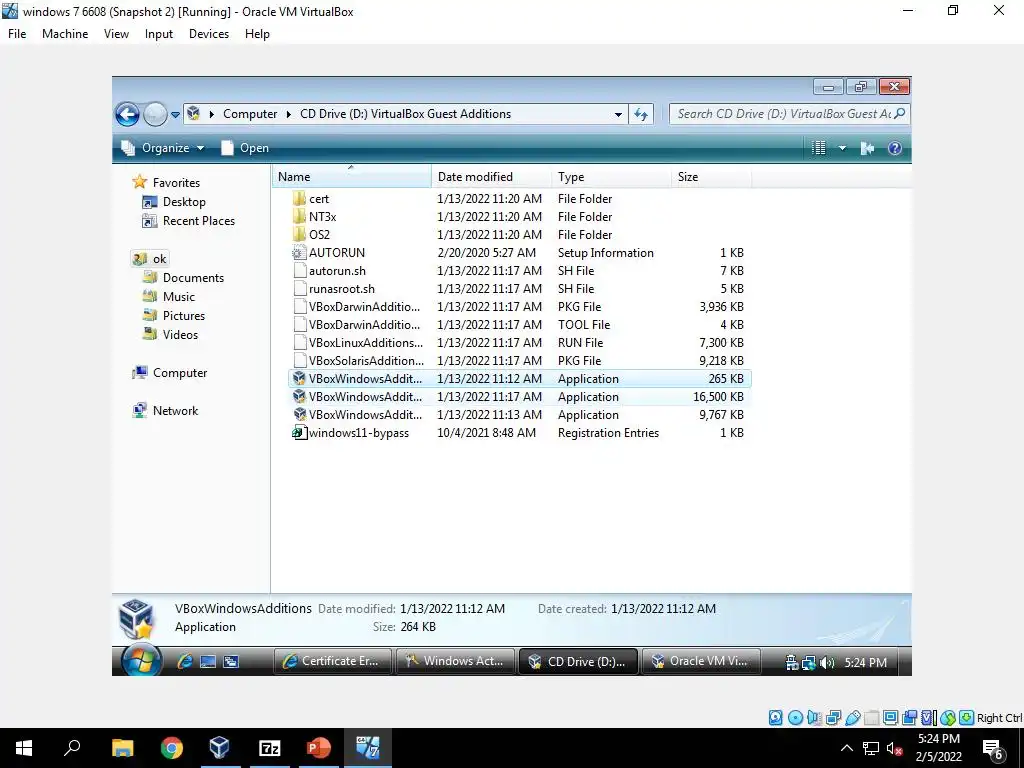This screenshot has width=1024, height=768.
Task: Select the autorun.sh file
Action: click(x=519, y=270)
